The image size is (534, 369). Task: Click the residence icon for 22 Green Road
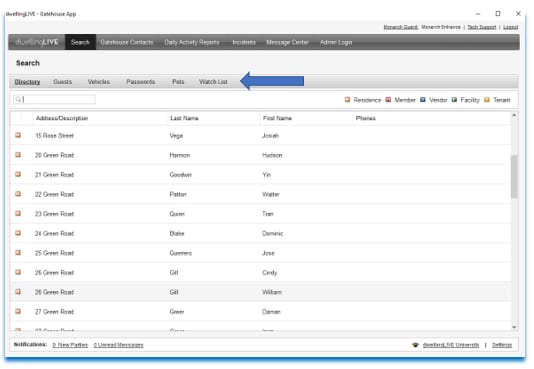tap(18, 194)
